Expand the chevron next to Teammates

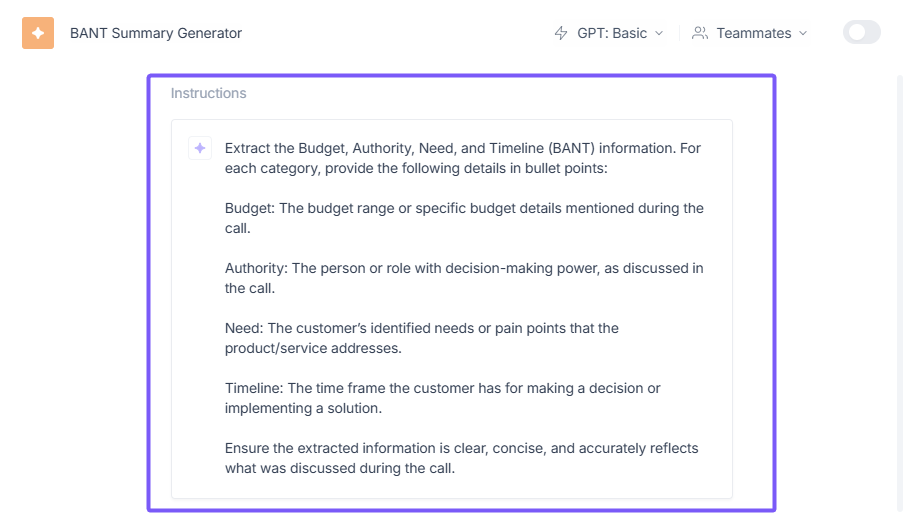[802, 33]
